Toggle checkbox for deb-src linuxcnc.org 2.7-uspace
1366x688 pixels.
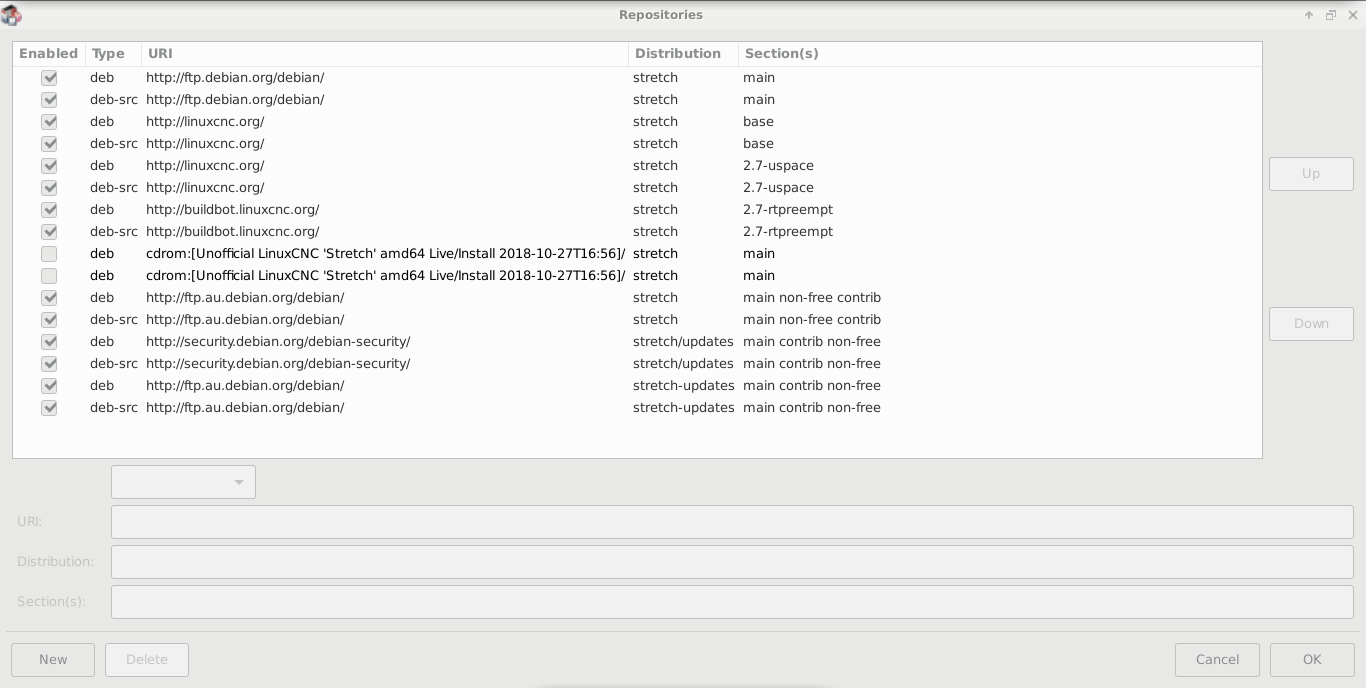click(49, 187)
